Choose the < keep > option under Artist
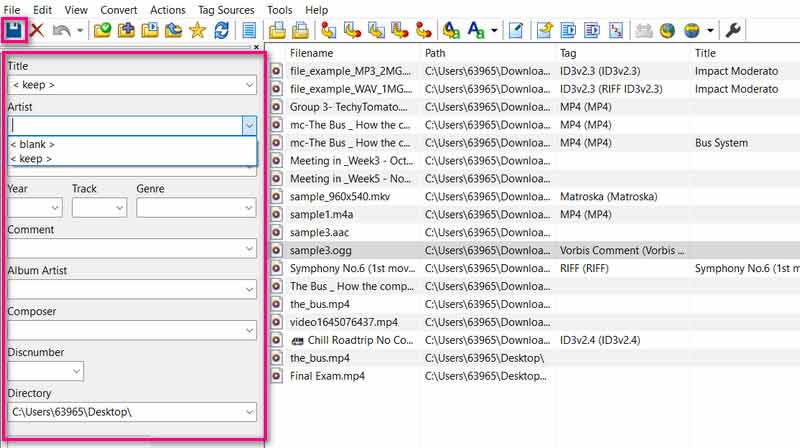The image size is (800, 448). [31, 159]
